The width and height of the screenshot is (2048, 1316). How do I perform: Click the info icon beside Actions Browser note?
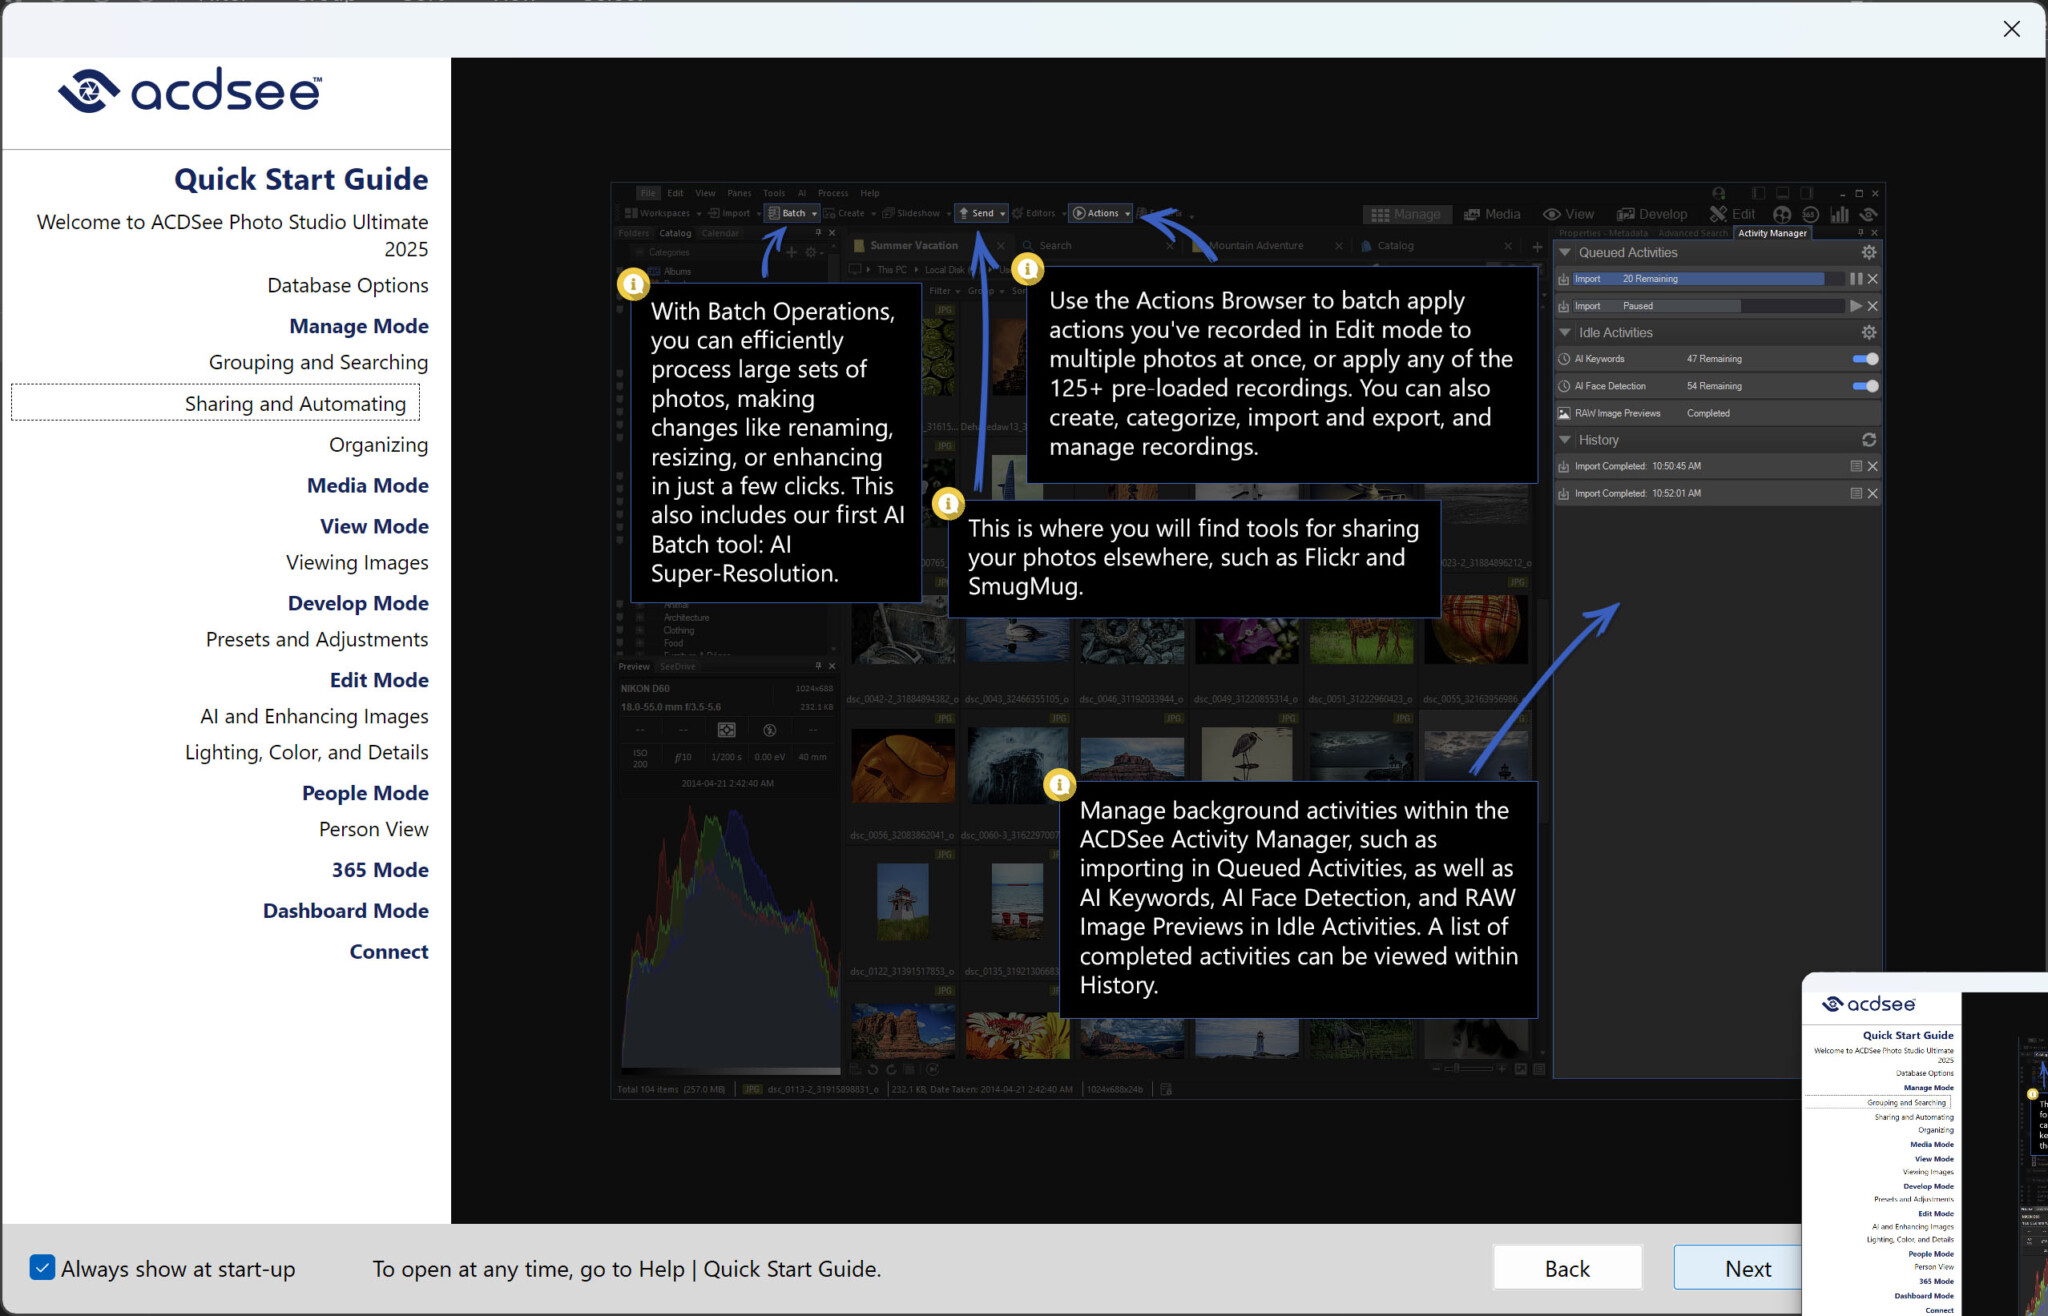coord(1028,268)
